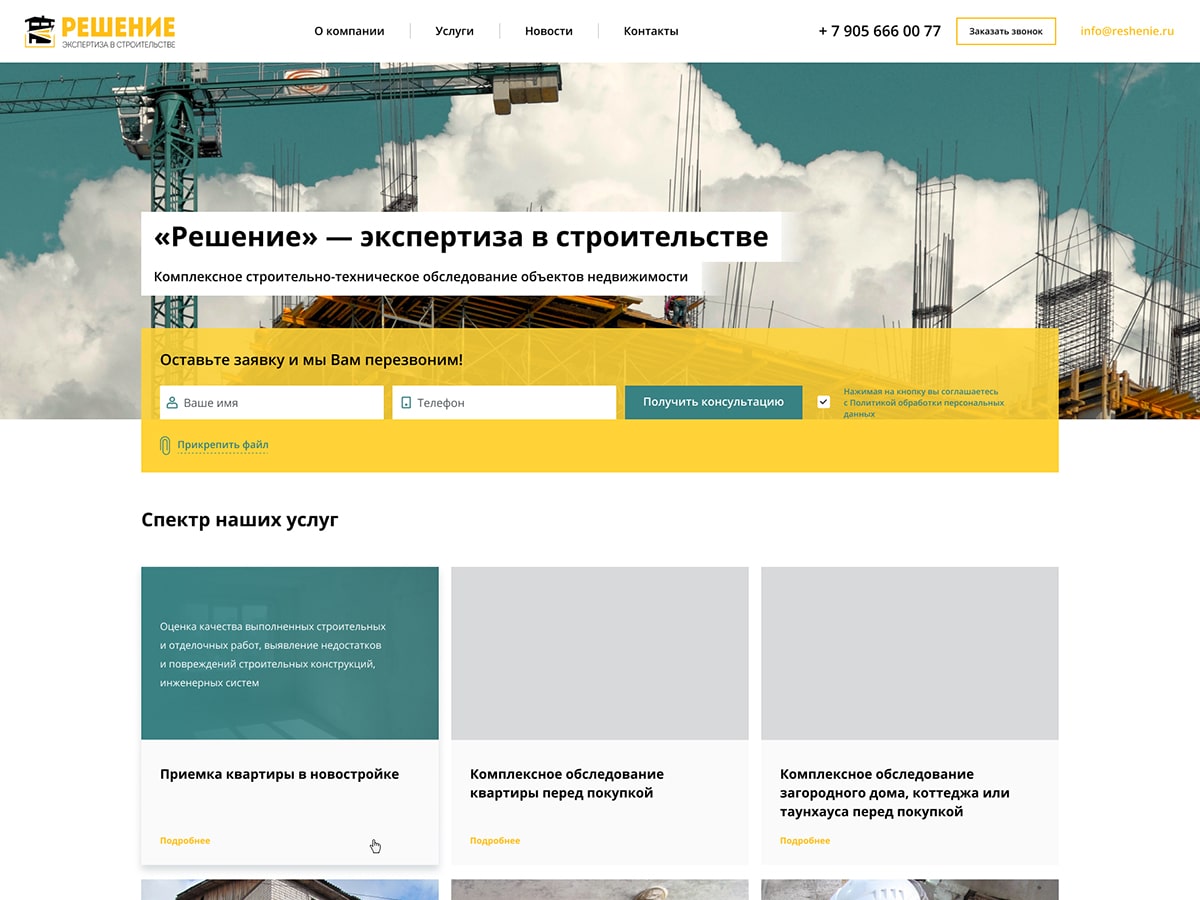Screen dimensions: 1200x900
Task: Click the Решение company logo
Action: click(x=100, y=31)
